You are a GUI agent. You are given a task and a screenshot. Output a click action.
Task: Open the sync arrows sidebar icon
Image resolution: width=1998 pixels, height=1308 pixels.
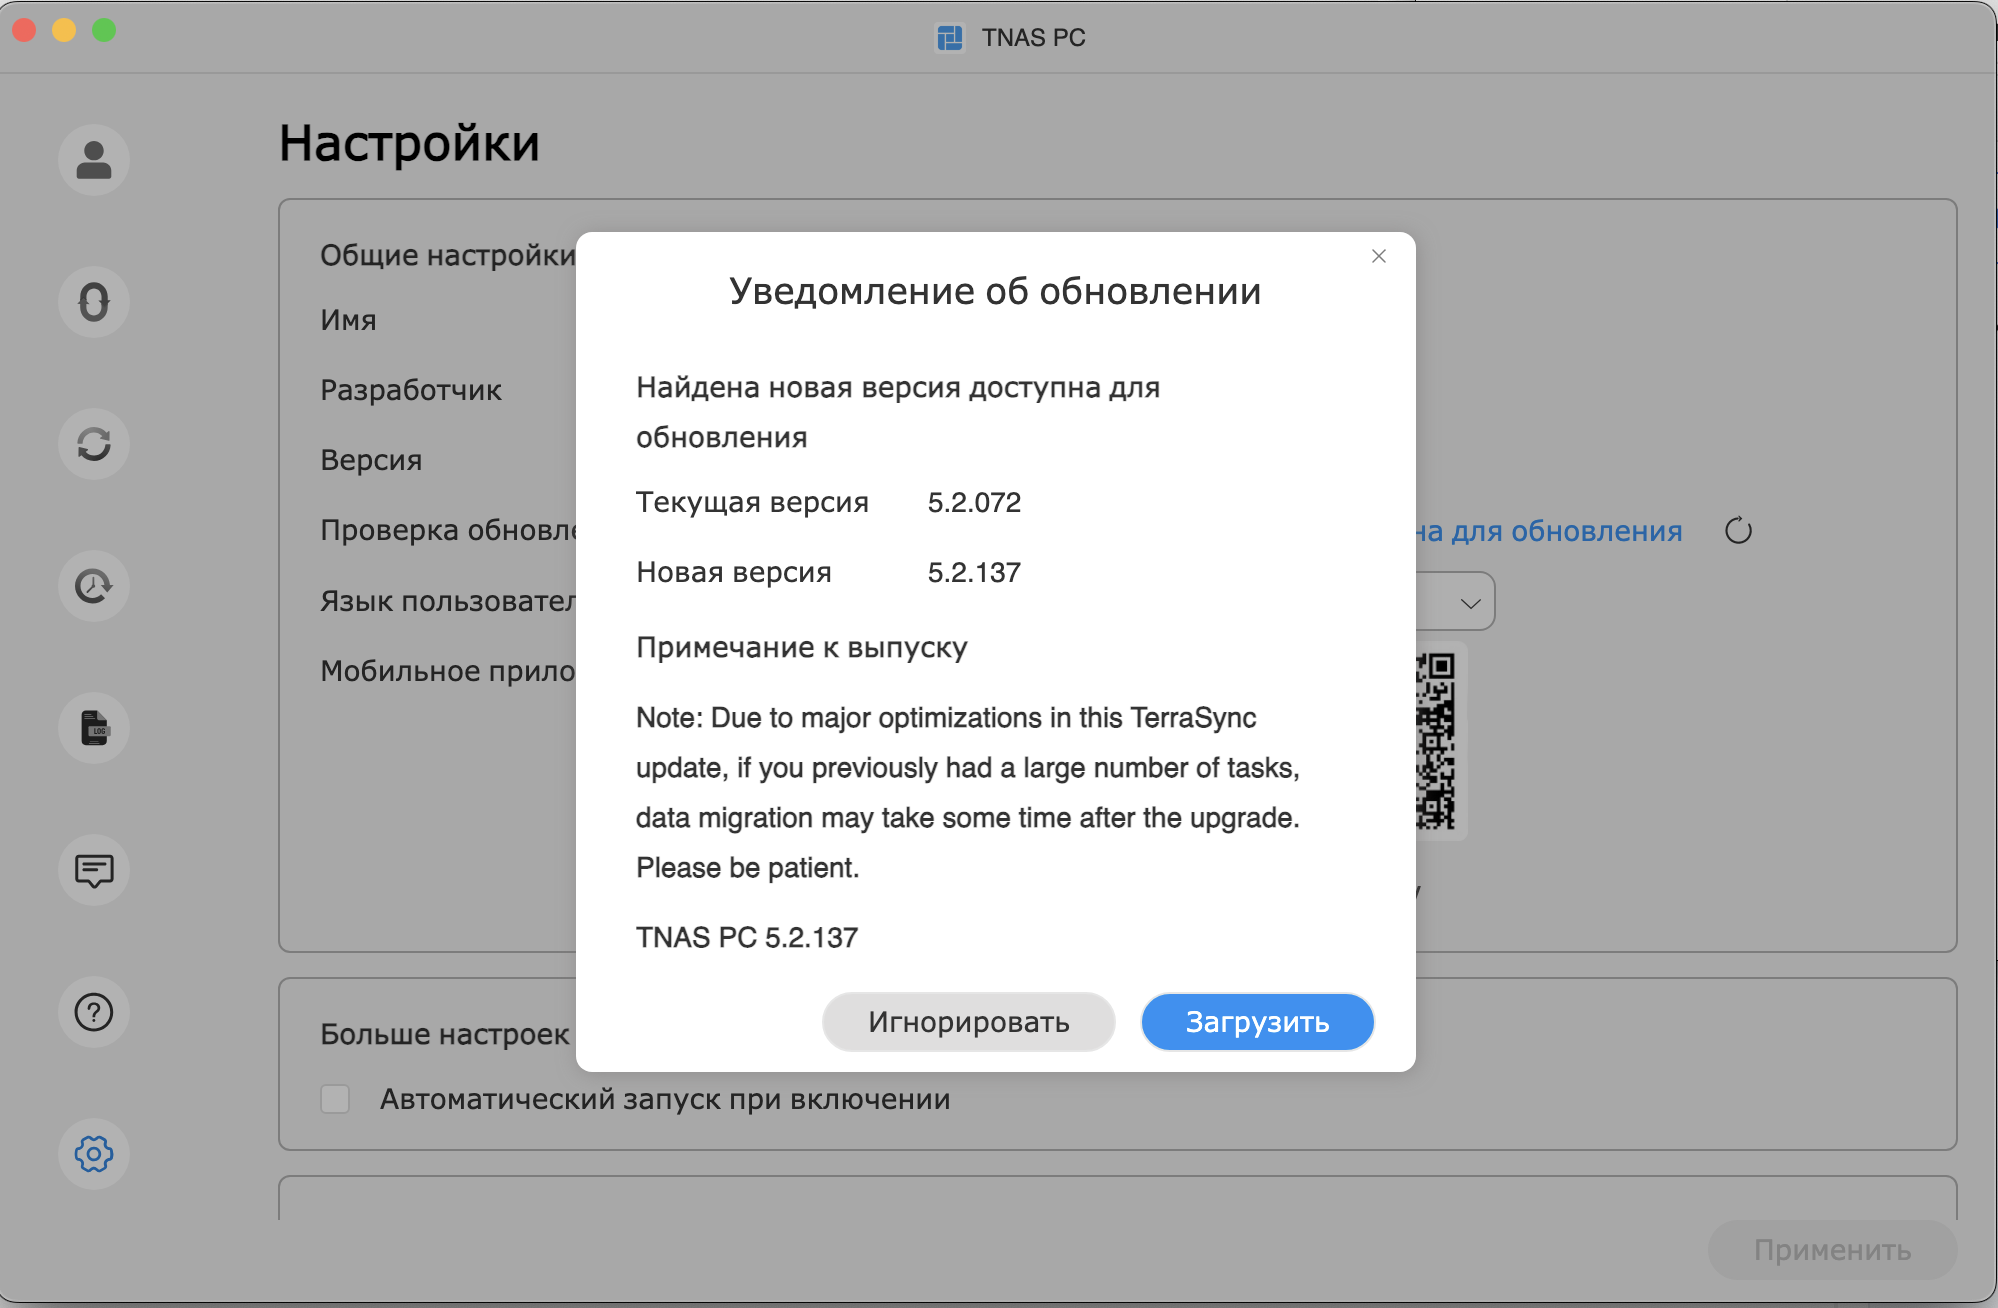[x=94, y=444]
